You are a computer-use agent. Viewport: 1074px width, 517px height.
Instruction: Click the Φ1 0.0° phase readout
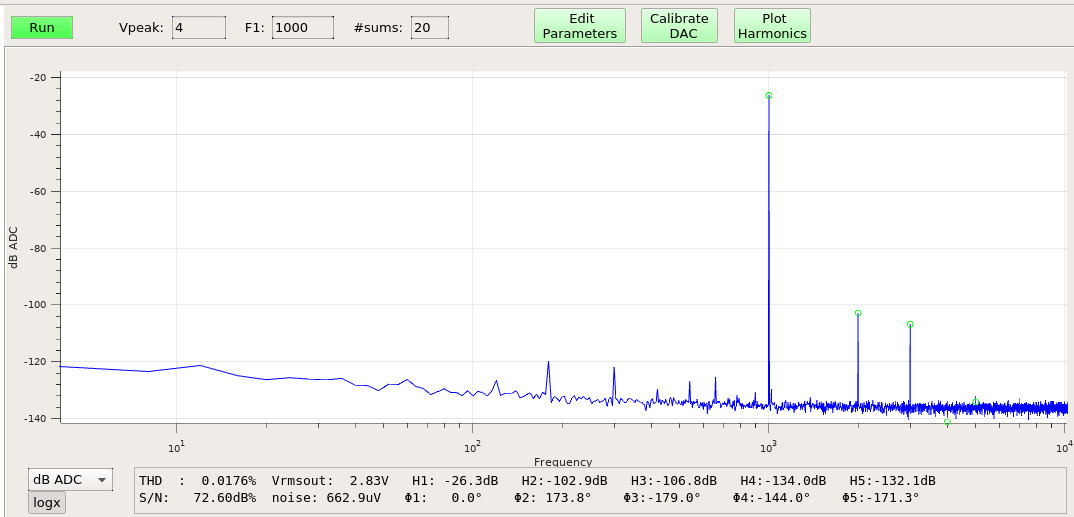(x=443, y=498)
